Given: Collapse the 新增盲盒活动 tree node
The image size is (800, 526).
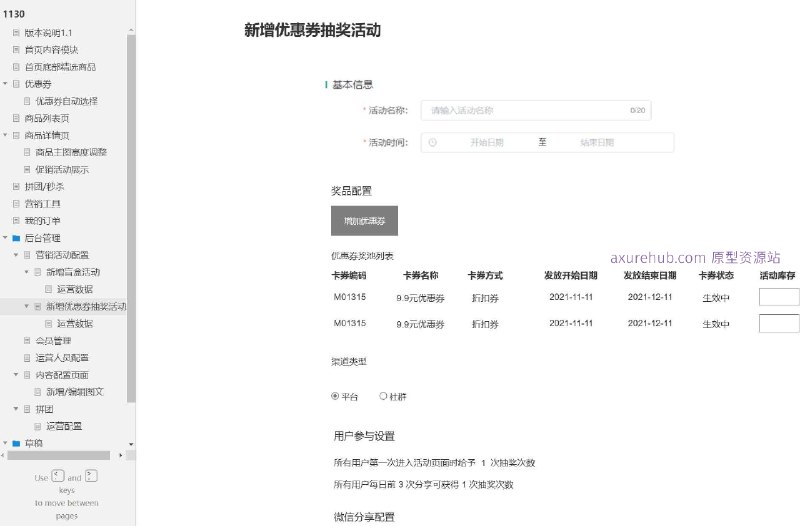Looking at the screenshot, I should point(27,272).
